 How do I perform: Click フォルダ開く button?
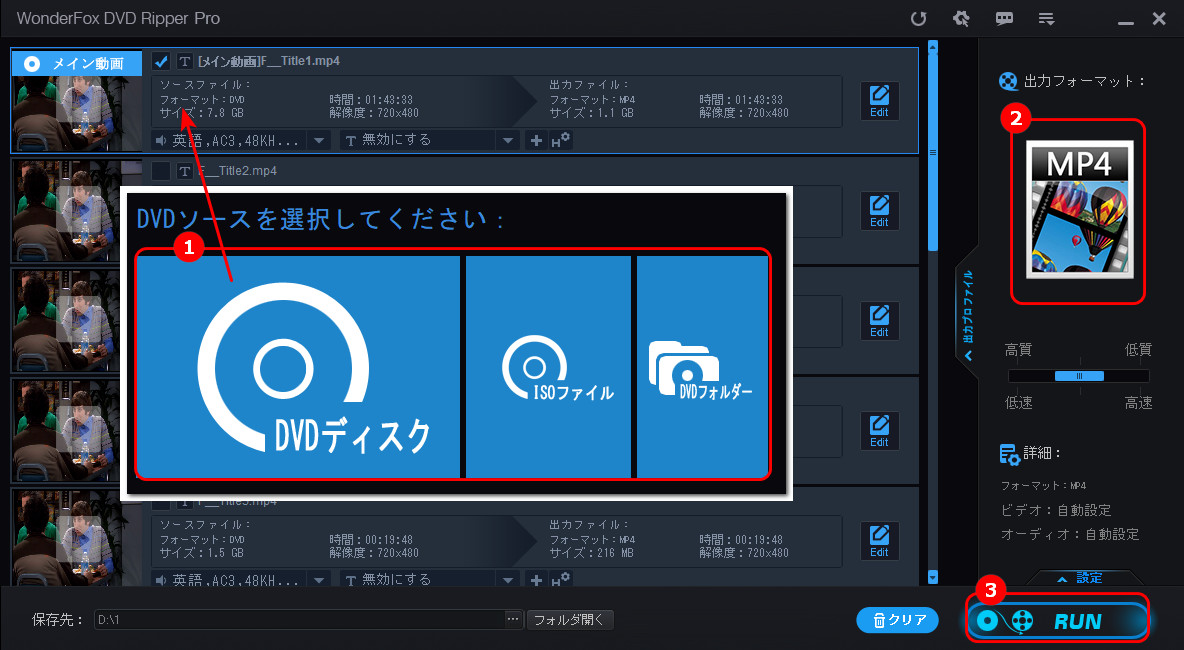(x=570, y=620)
